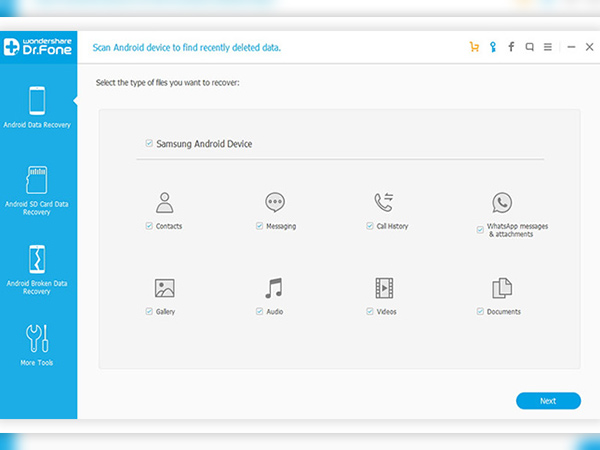The width and height of the screenshot is (600, 450).
Task: Open the feedback chat bubble icon
Action: [x=529, y=46]
